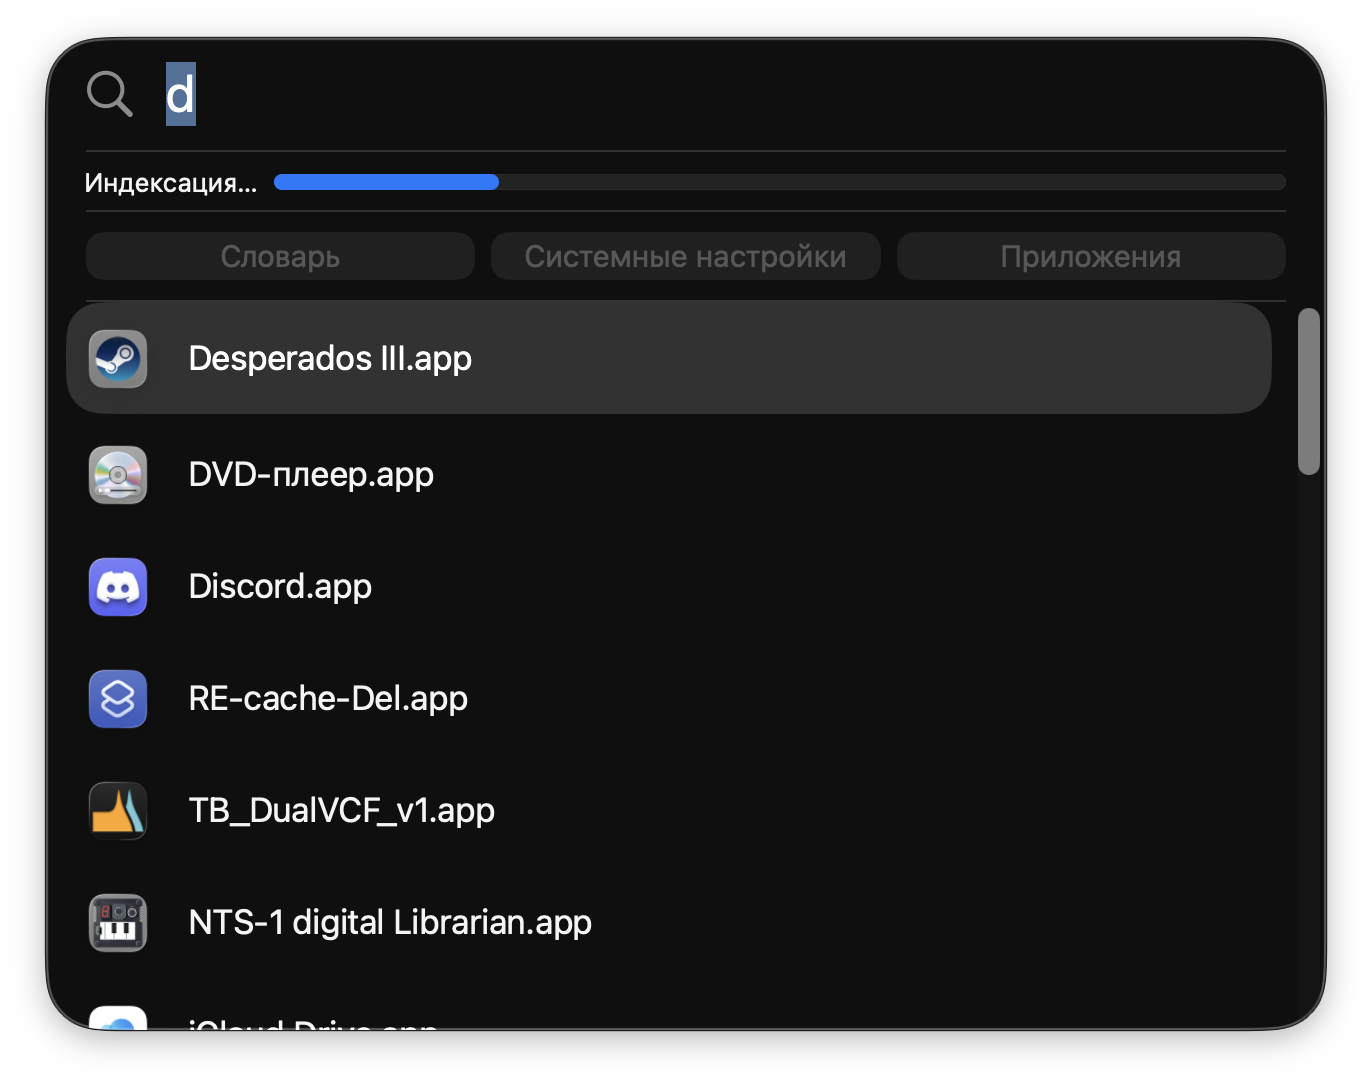This screenshot has width=1372, height=1084.
Task: Select the Системные настройки filter
Action: 685,256
